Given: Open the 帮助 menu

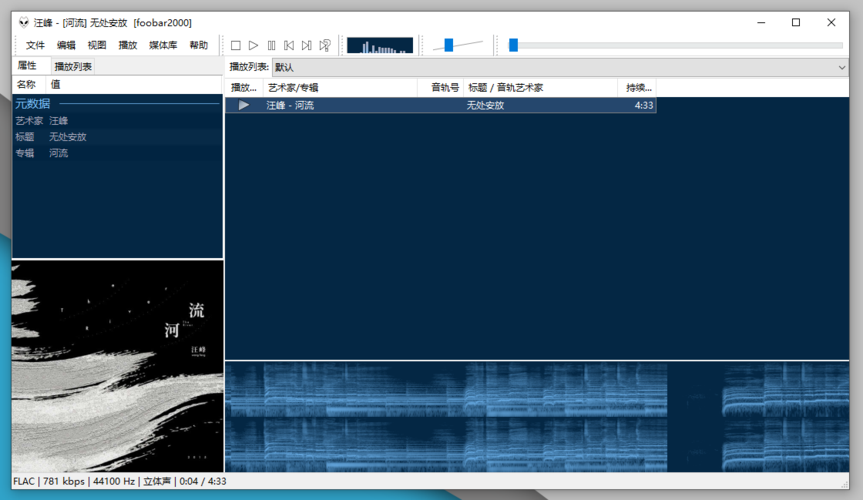Looking at the screenshot, I should (199, 45).
